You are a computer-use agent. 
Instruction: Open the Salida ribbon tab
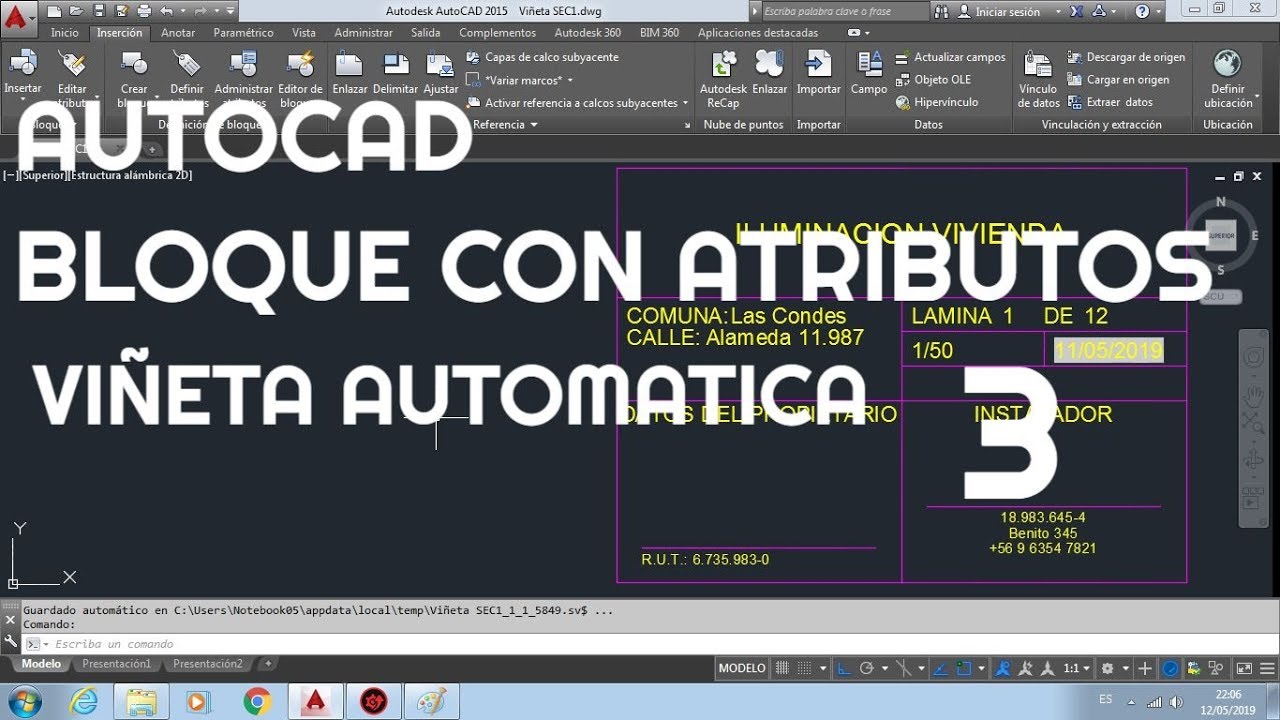click(x=425, y=33)
